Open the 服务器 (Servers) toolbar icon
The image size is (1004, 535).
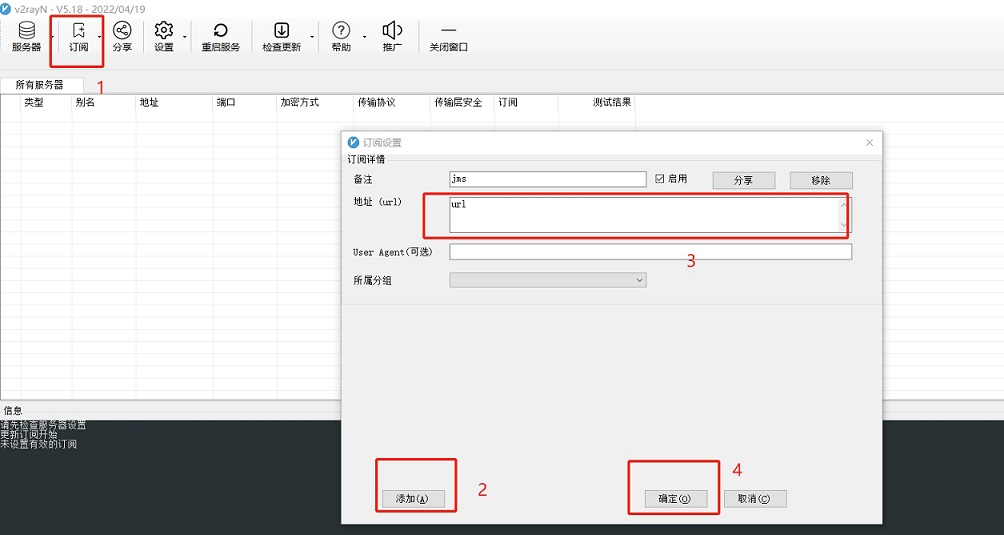26,37
